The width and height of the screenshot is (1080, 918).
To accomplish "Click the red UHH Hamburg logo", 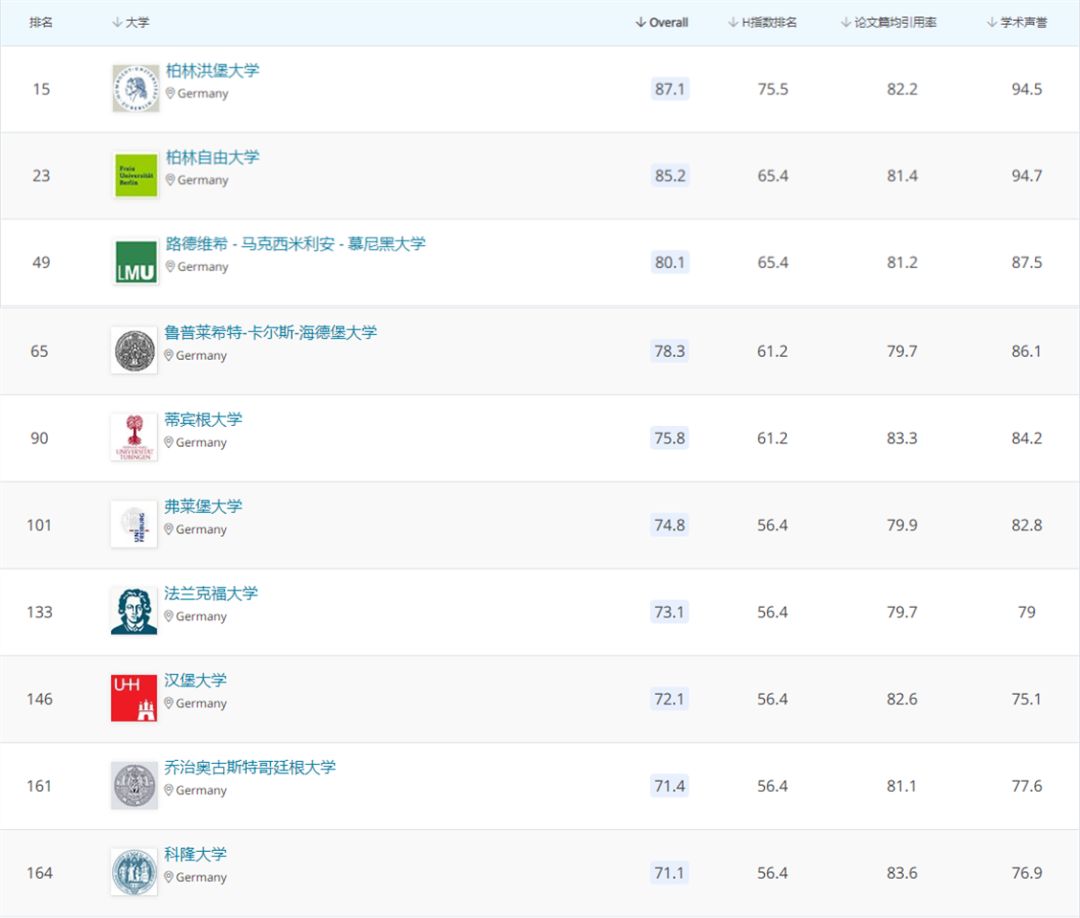I will click(134, 698).
